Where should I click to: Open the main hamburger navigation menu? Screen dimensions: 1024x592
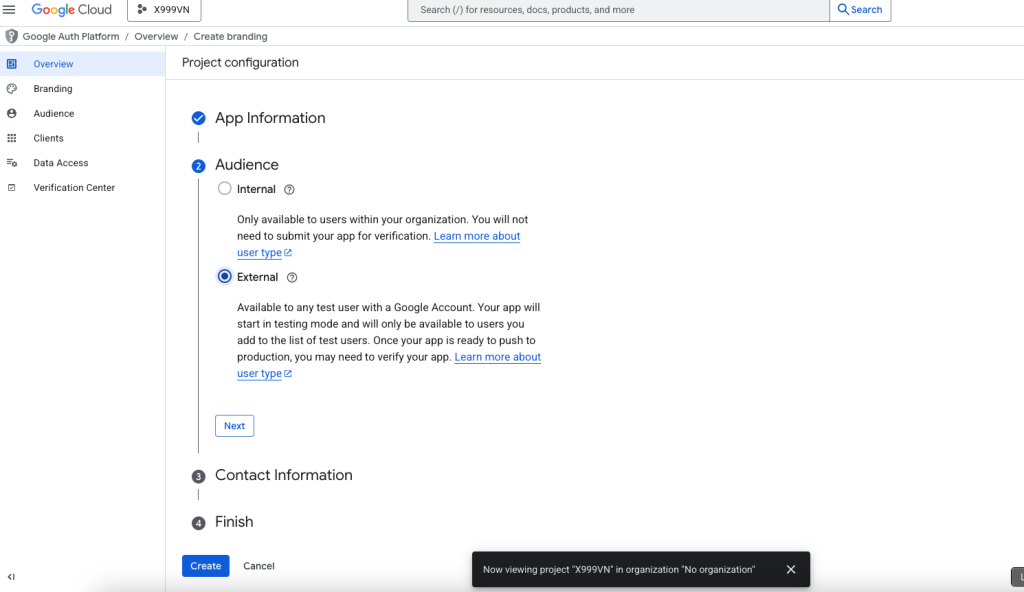pyautogui.click(x=9, y=9)
